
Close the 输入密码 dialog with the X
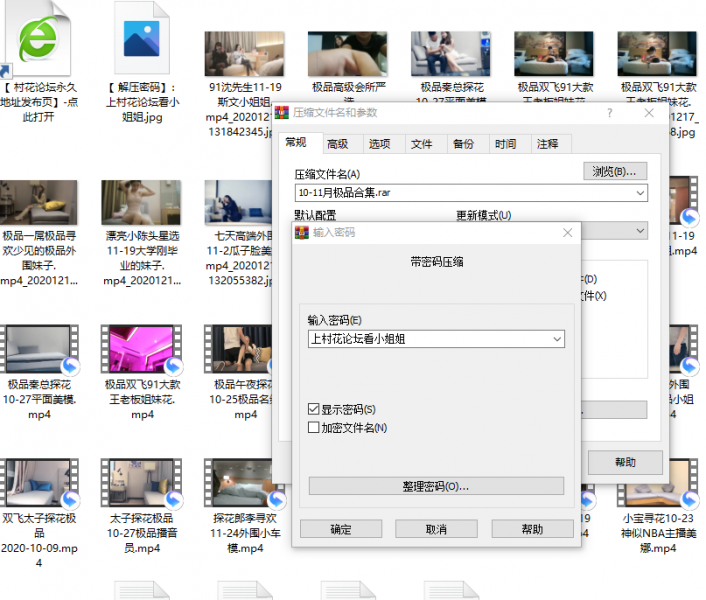click(x=567, y=232)
